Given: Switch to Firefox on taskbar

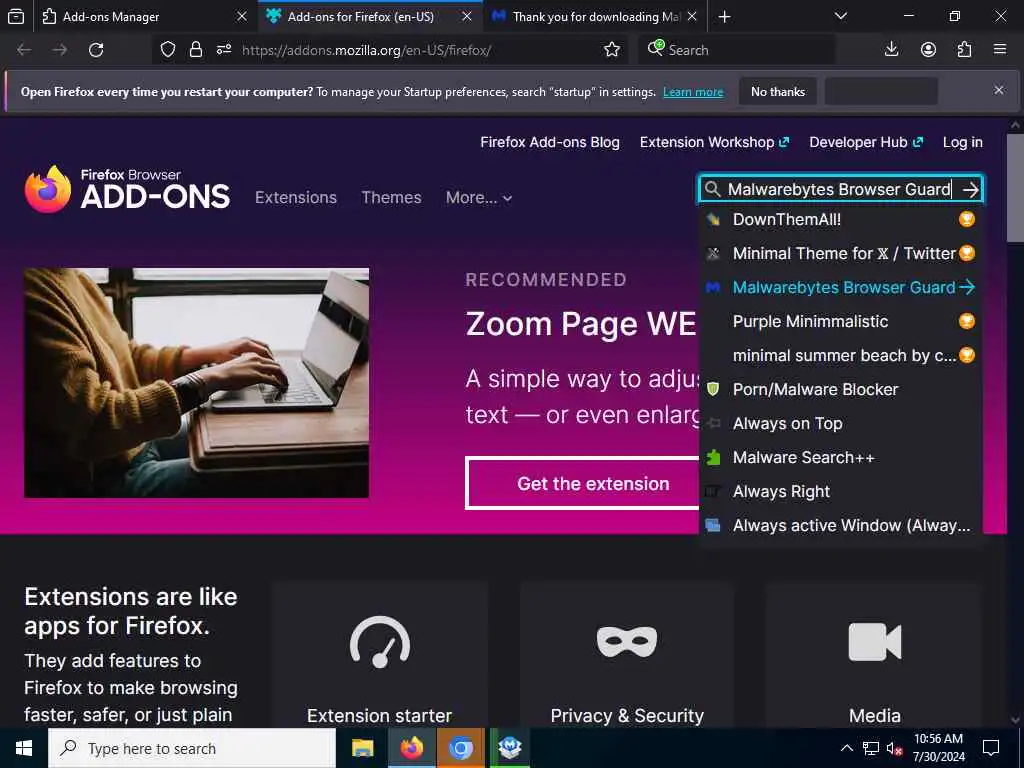Looking at the screenshot, I should (411, 748).
